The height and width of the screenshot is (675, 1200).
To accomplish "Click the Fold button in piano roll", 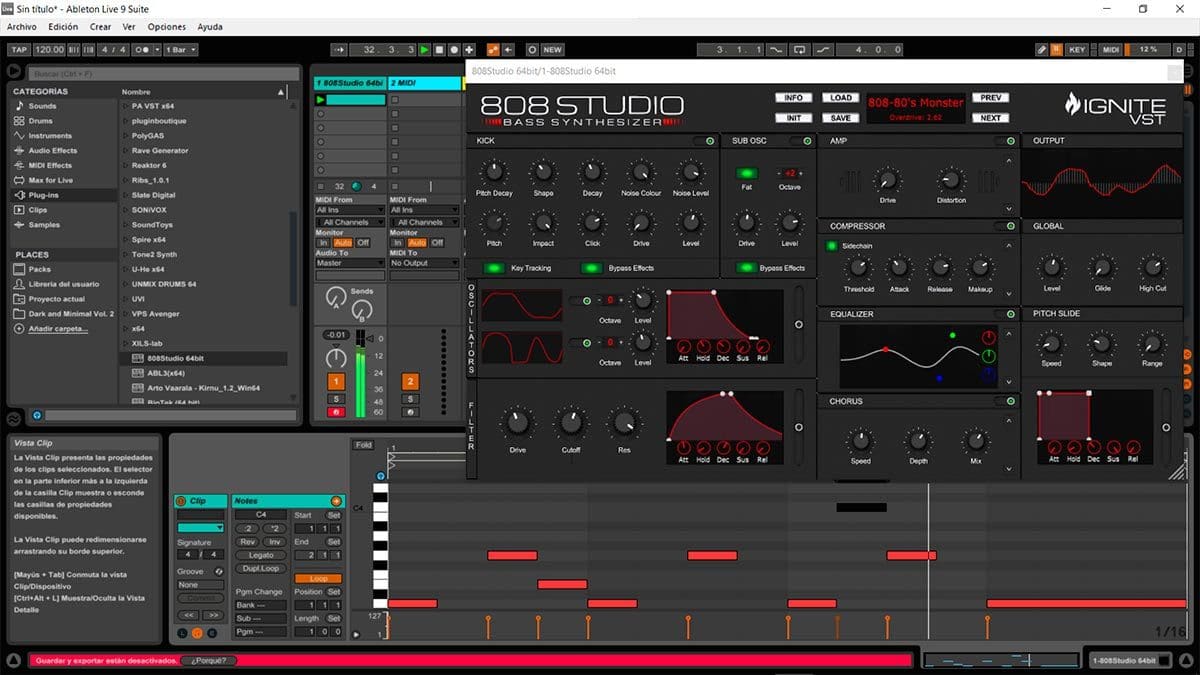I will (x=363, y=445).
